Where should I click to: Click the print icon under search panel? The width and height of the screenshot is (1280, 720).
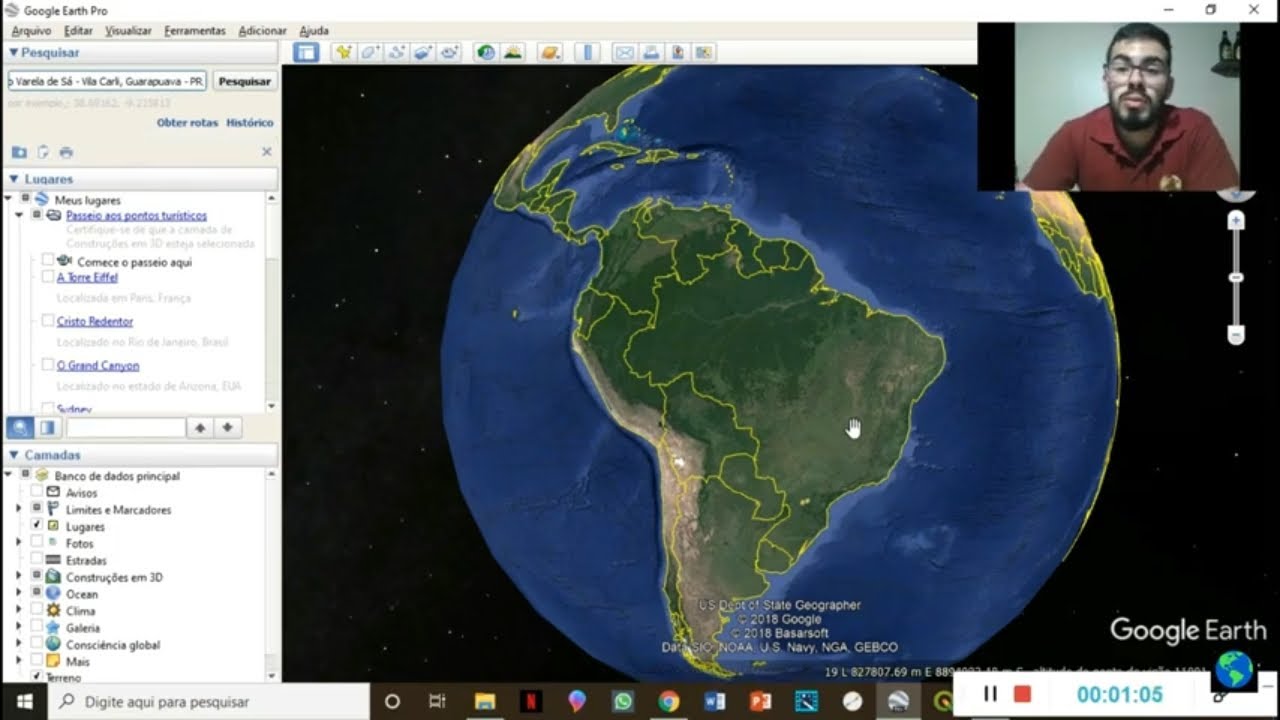point(66,152)
